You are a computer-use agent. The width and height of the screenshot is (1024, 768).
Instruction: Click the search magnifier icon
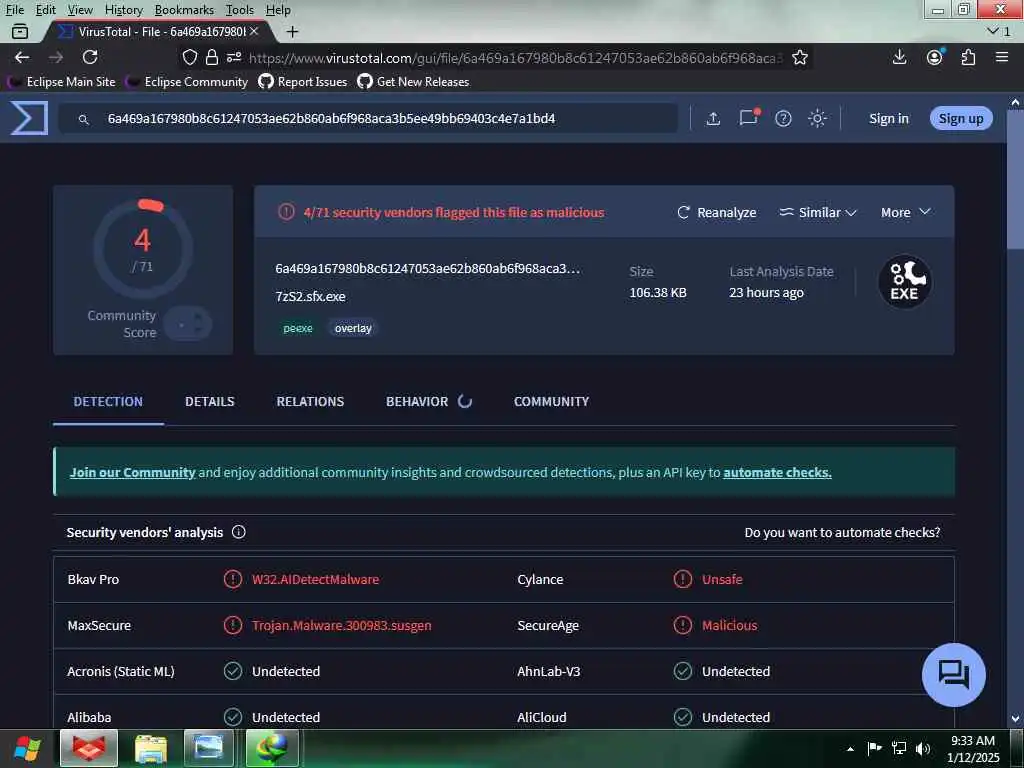coord(84,120)
